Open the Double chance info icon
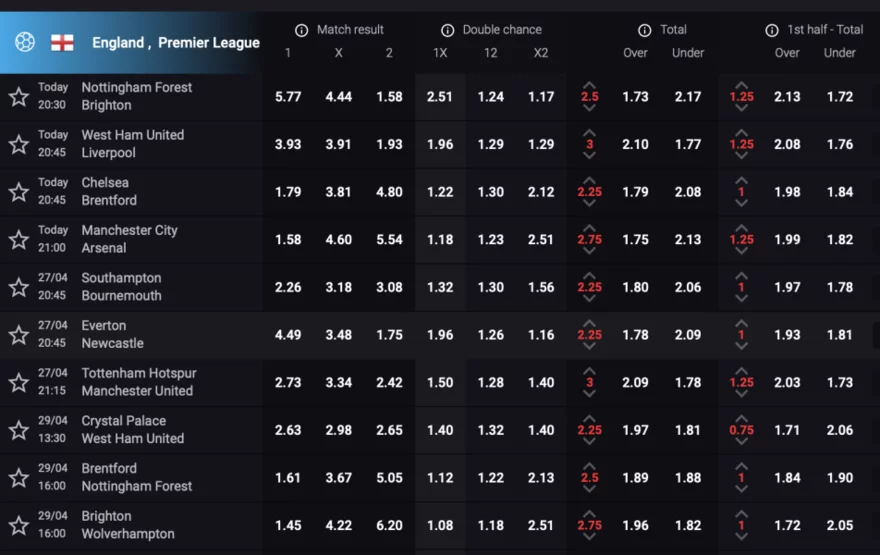Image resolution: width=880 pixels, height=555 pixels. (448, 30)
